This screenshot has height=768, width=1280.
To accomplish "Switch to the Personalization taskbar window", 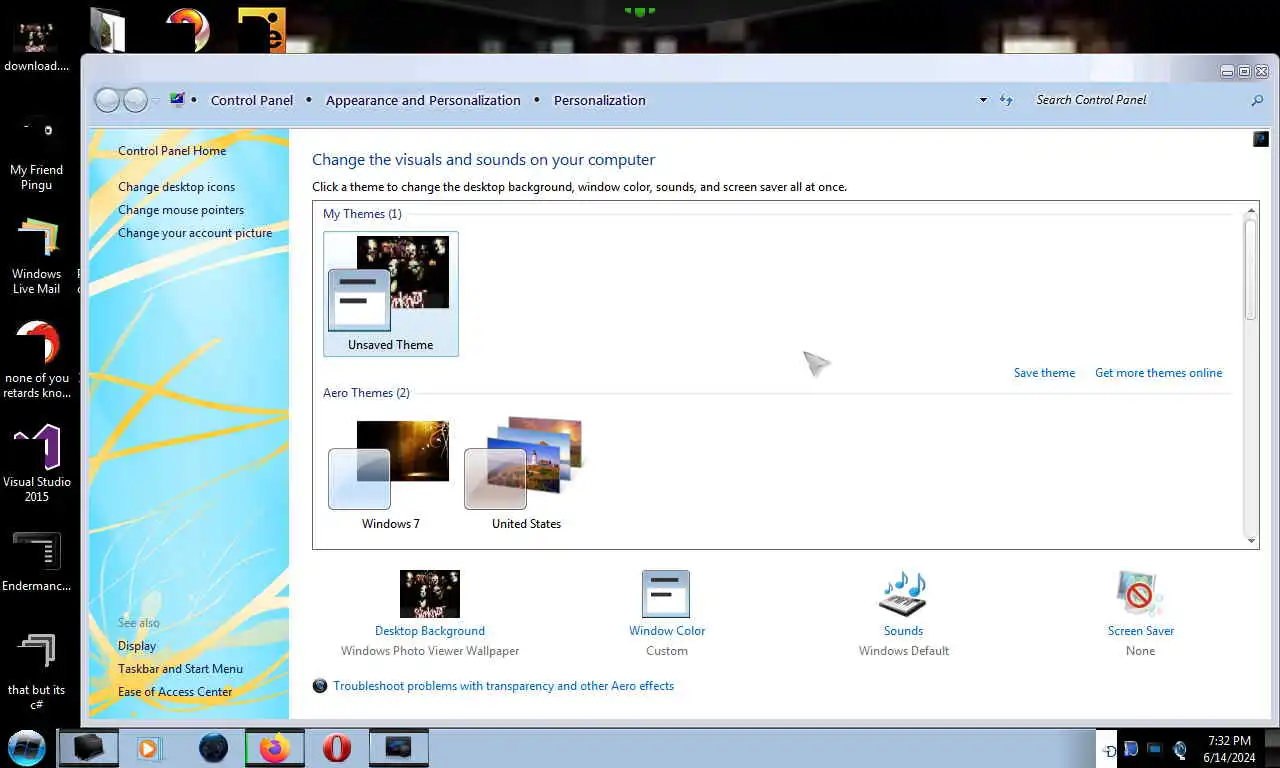I will [x=398, y=748].
